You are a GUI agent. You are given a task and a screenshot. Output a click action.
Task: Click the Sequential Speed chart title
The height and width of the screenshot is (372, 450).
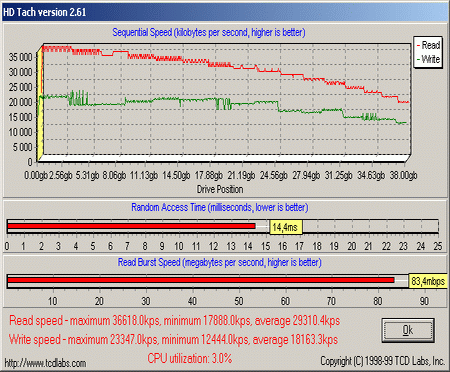point(209,32)
